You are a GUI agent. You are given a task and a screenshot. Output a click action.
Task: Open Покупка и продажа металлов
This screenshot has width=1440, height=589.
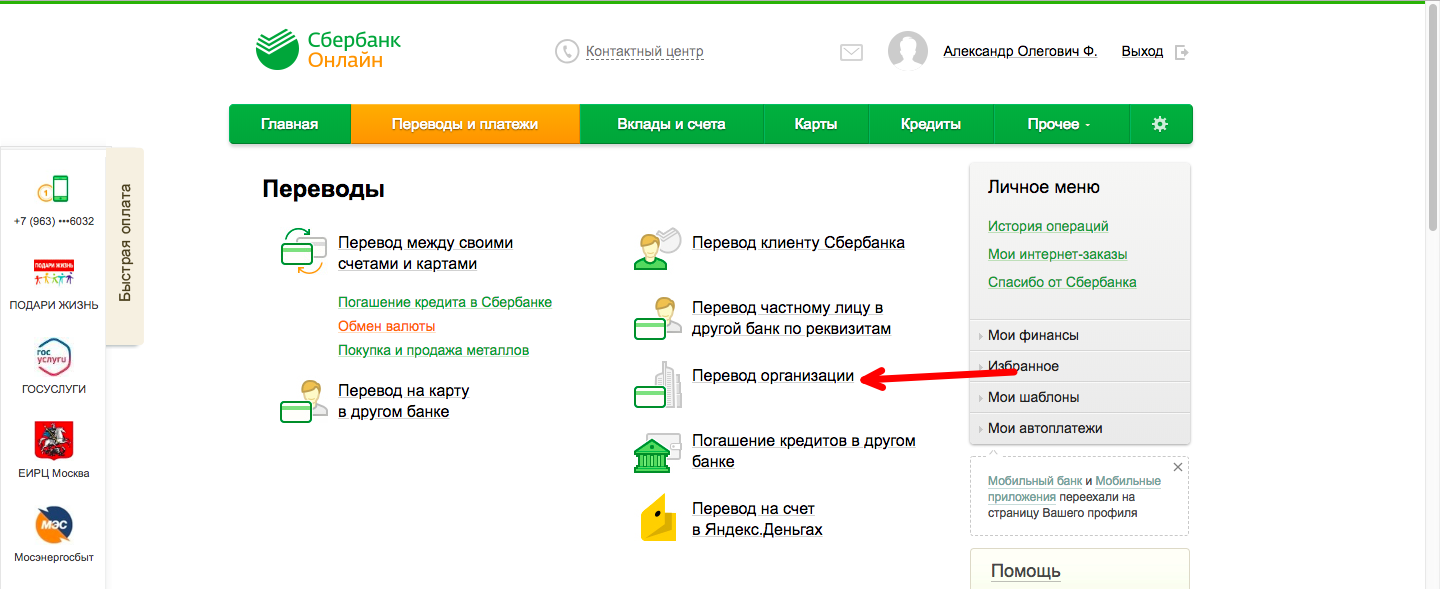pos(434,350)
